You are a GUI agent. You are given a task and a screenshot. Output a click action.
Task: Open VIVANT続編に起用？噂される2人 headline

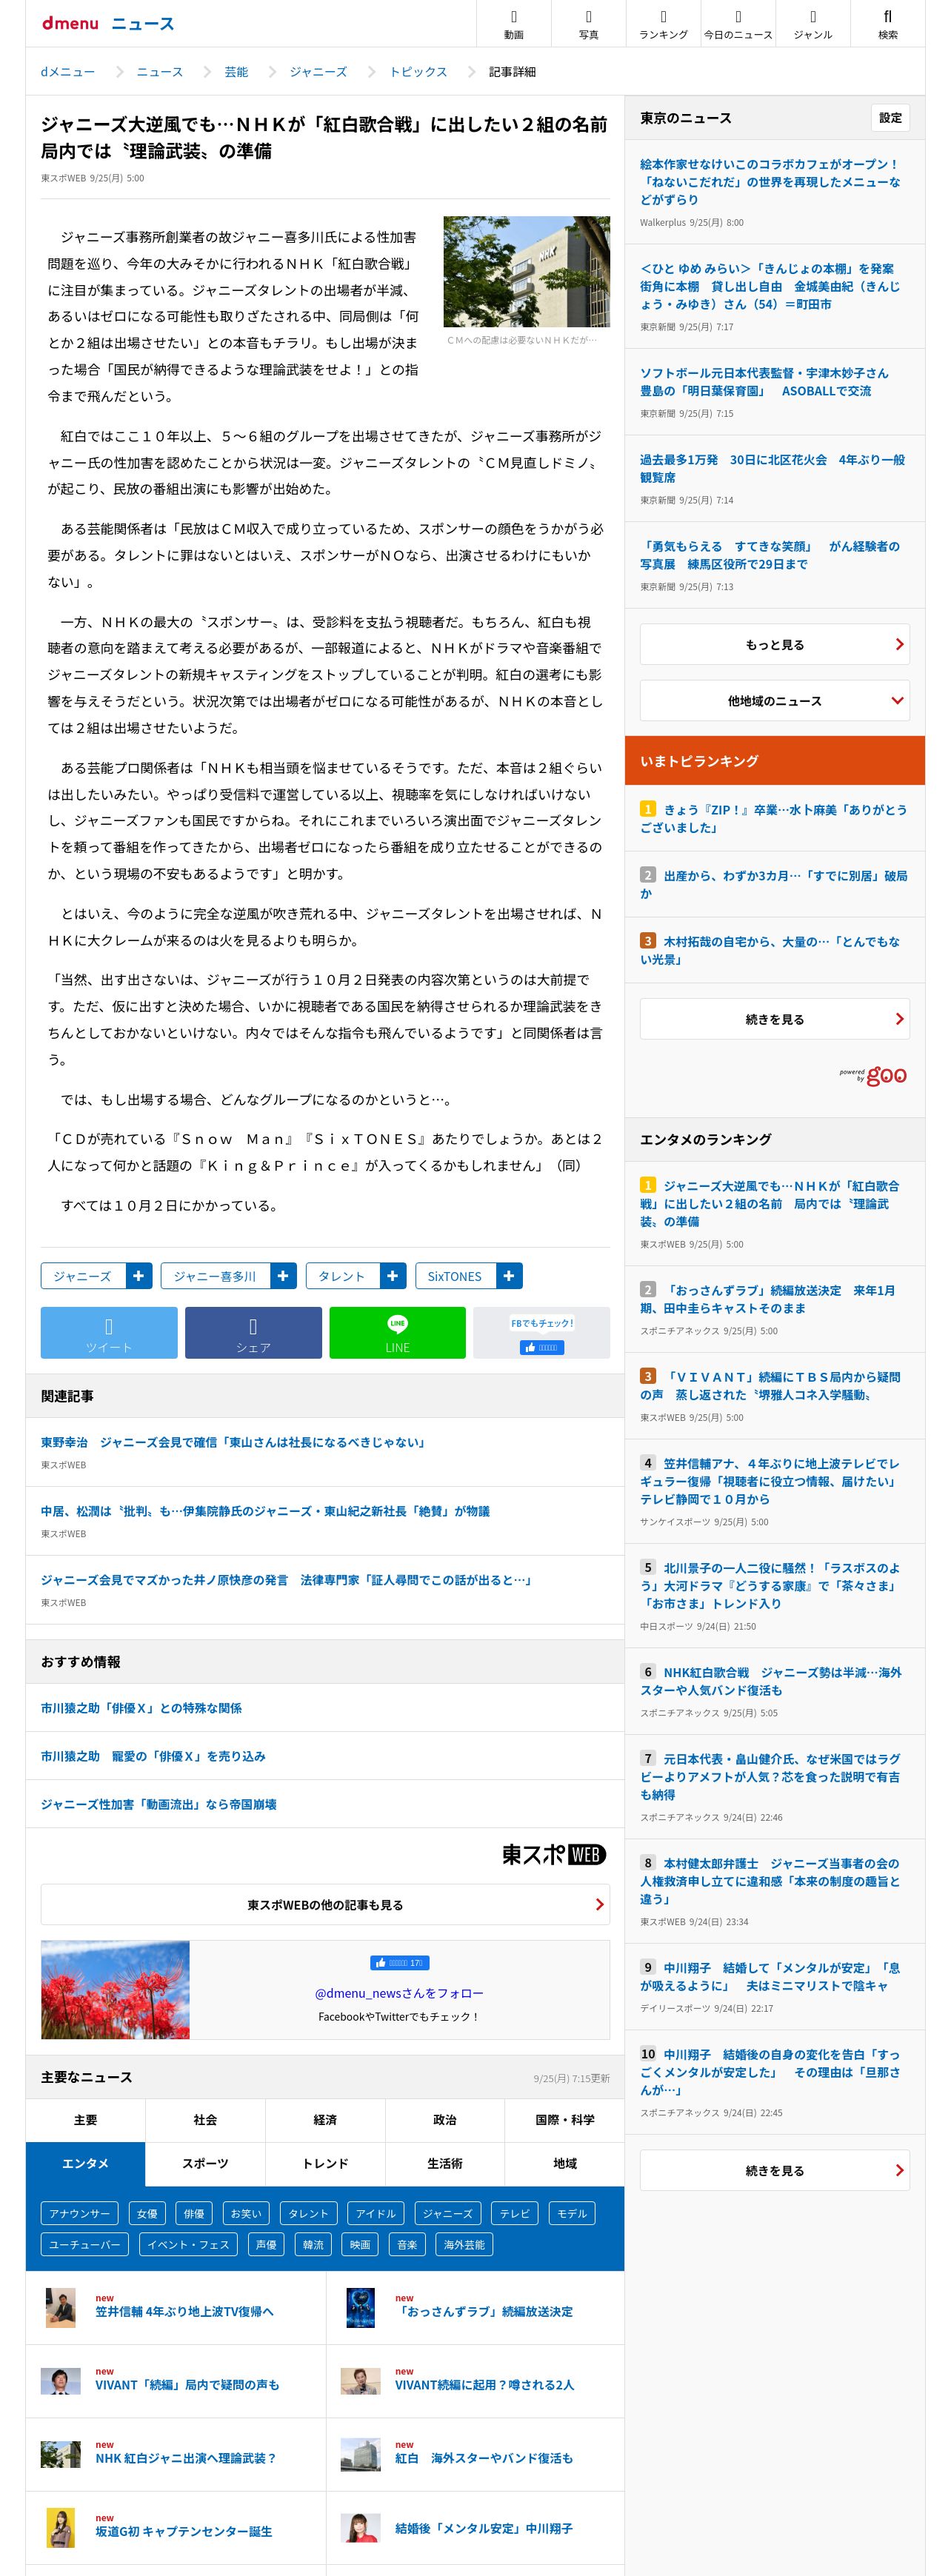pos(484,2384)
